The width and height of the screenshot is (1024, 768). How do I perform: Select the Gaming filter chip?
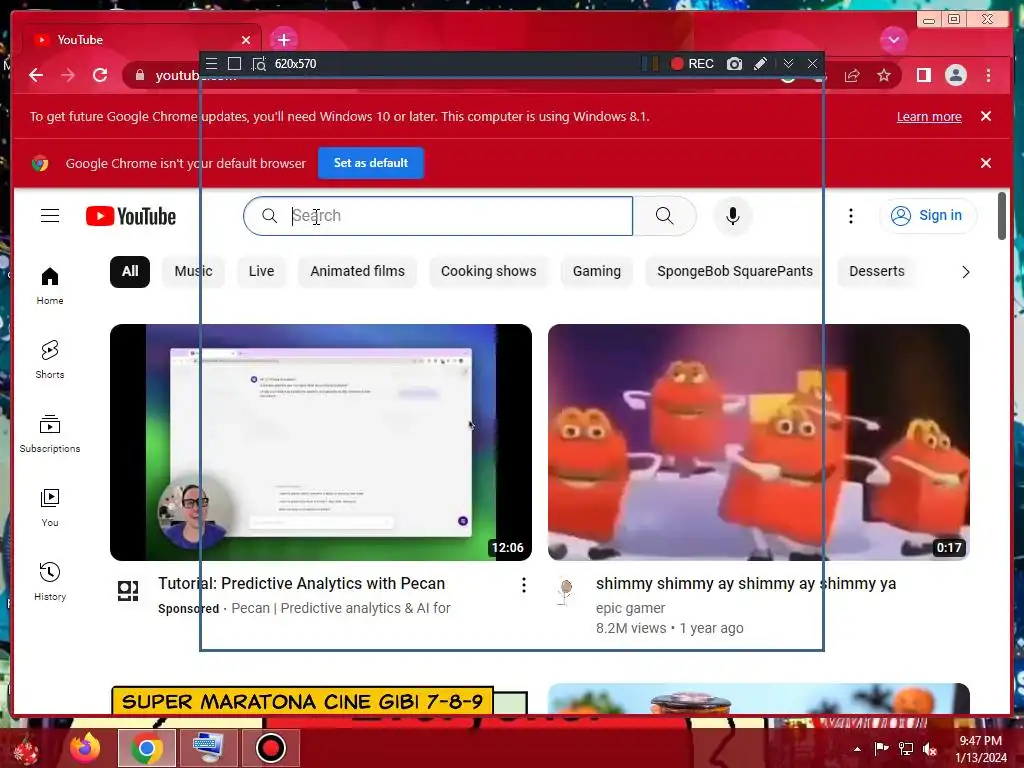coord(596,271)
